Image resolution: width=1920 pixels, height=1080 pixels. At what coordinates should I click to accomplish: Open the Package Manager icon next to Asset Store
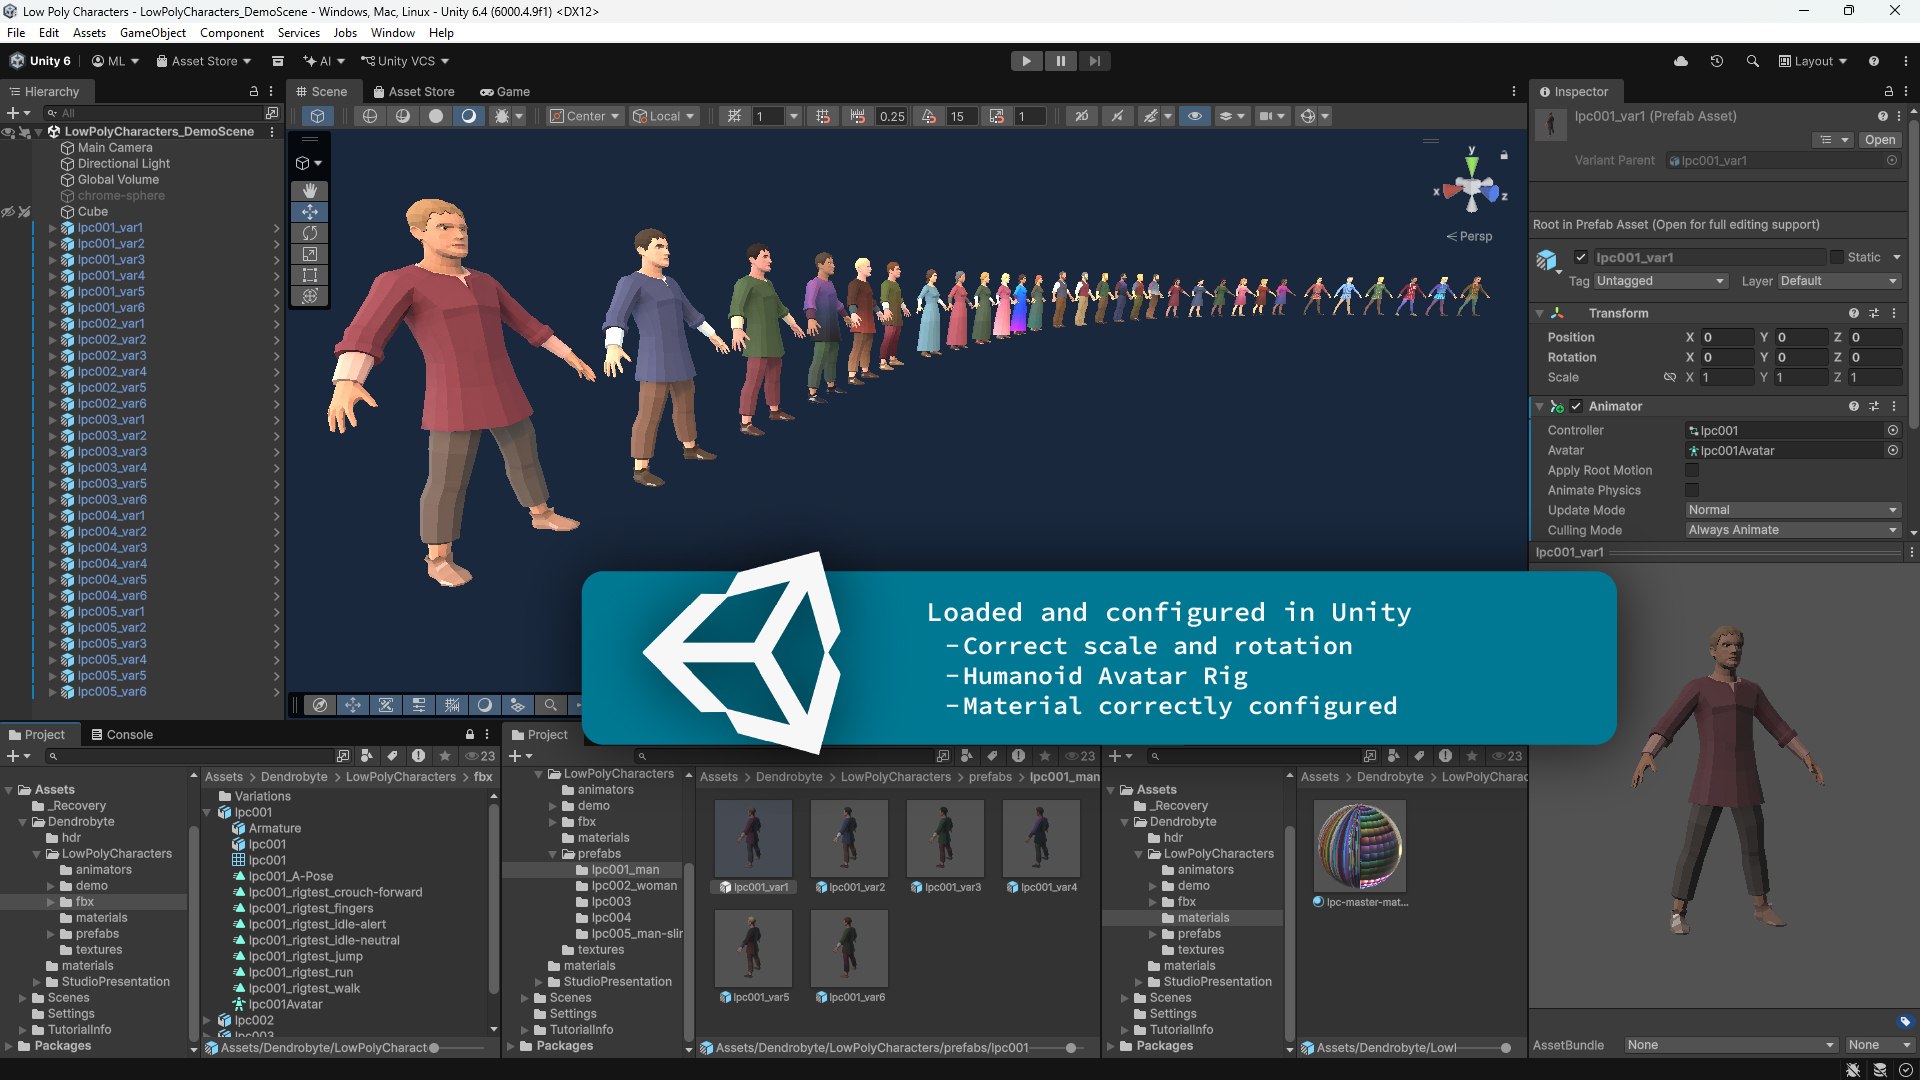(x=278, y=61)
